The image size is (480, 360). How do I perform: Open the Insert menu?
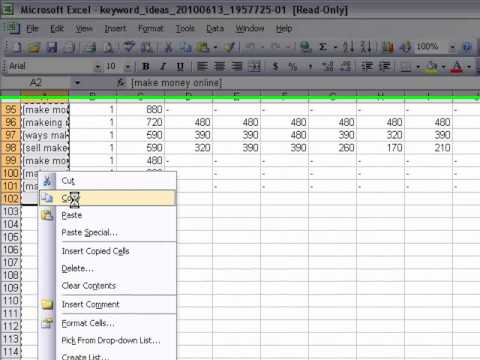[115, 29]
